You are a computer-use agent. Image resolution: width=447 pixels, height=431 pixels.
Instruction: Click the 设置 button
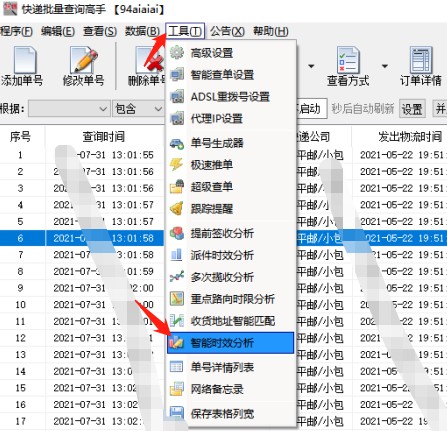(412, 109)
